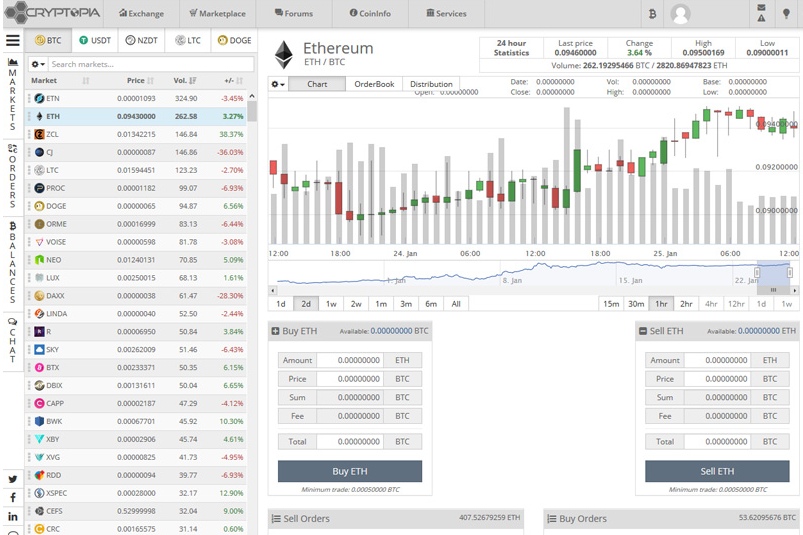This screenshot has height=535, width=803.
Task: Open Cryptopia's Twitter page
Action: pos(13,479)
